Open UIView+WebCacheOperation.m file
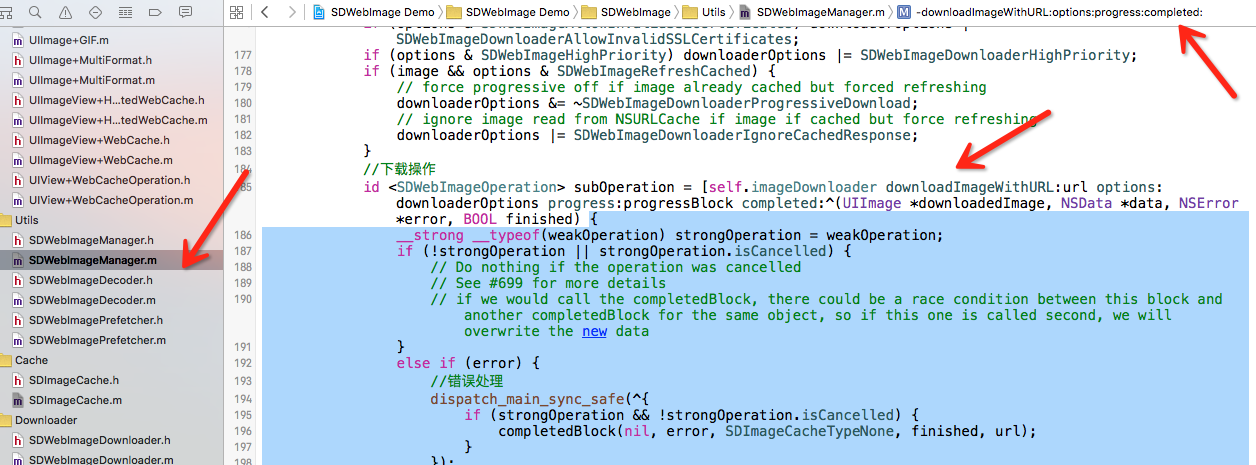This screenshot has height=465, width=1256. coord(110,200)
